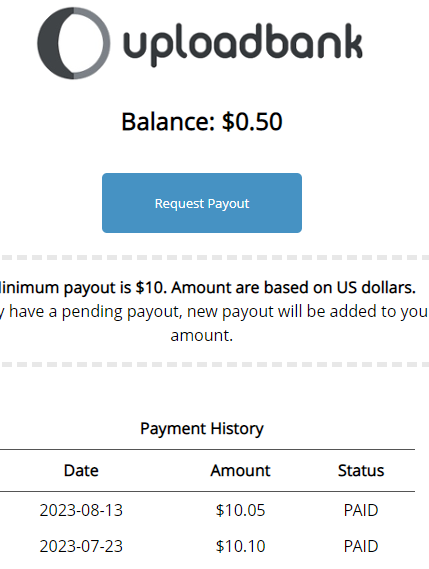Select the Balance: $0.50 heading
Screen dimensions: 429x569
coord(202,121)
